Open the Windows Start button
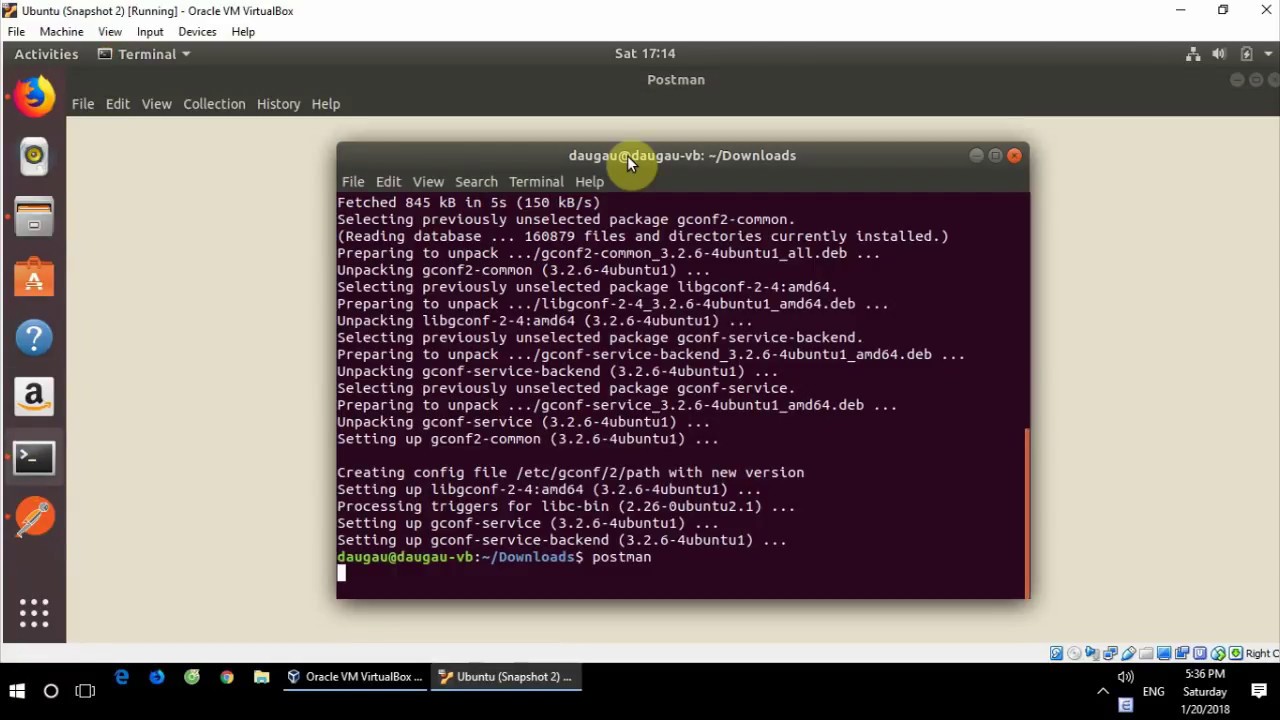The width and height of the screenshot is (1280, 720). 17,691
